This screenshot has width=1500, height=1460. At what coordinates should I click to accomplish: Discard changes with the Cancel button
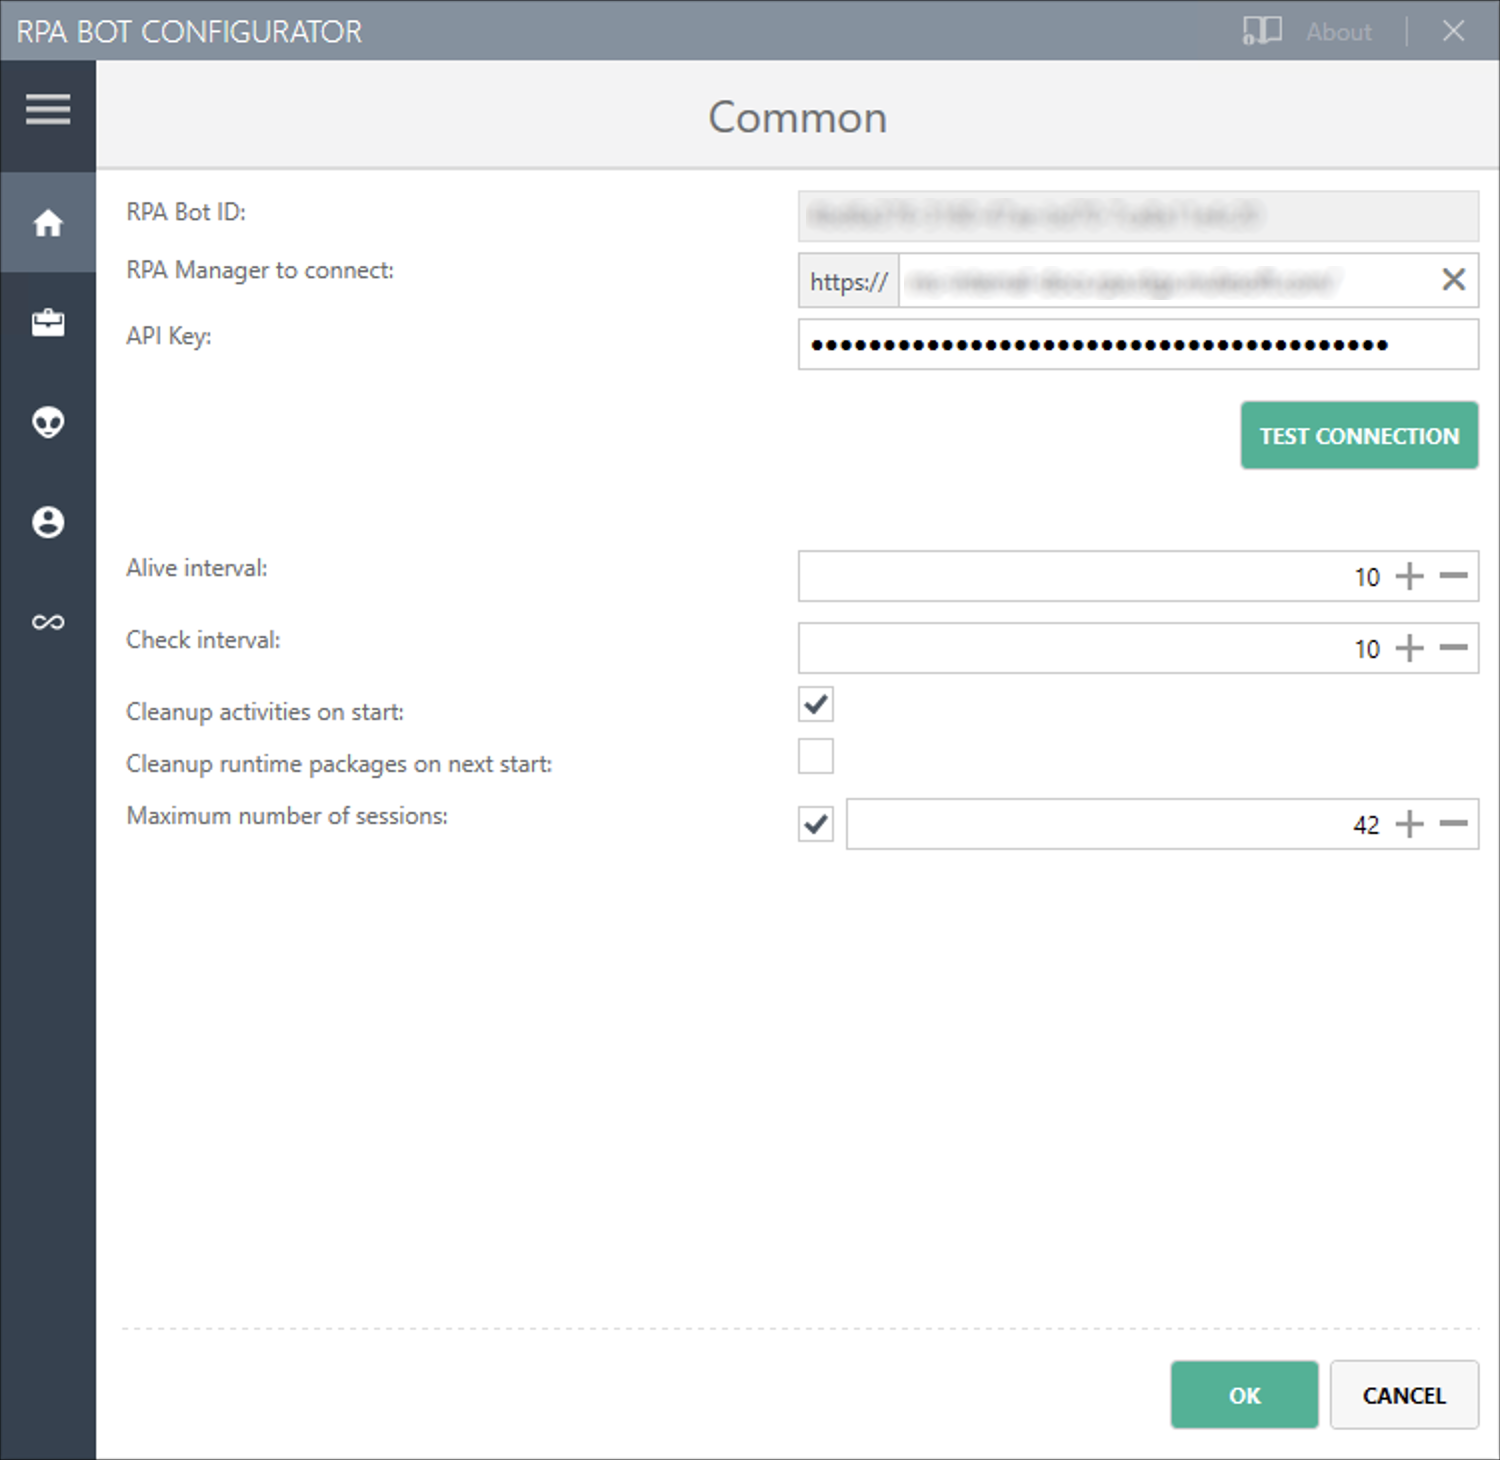click(x=1403, y=1395)
